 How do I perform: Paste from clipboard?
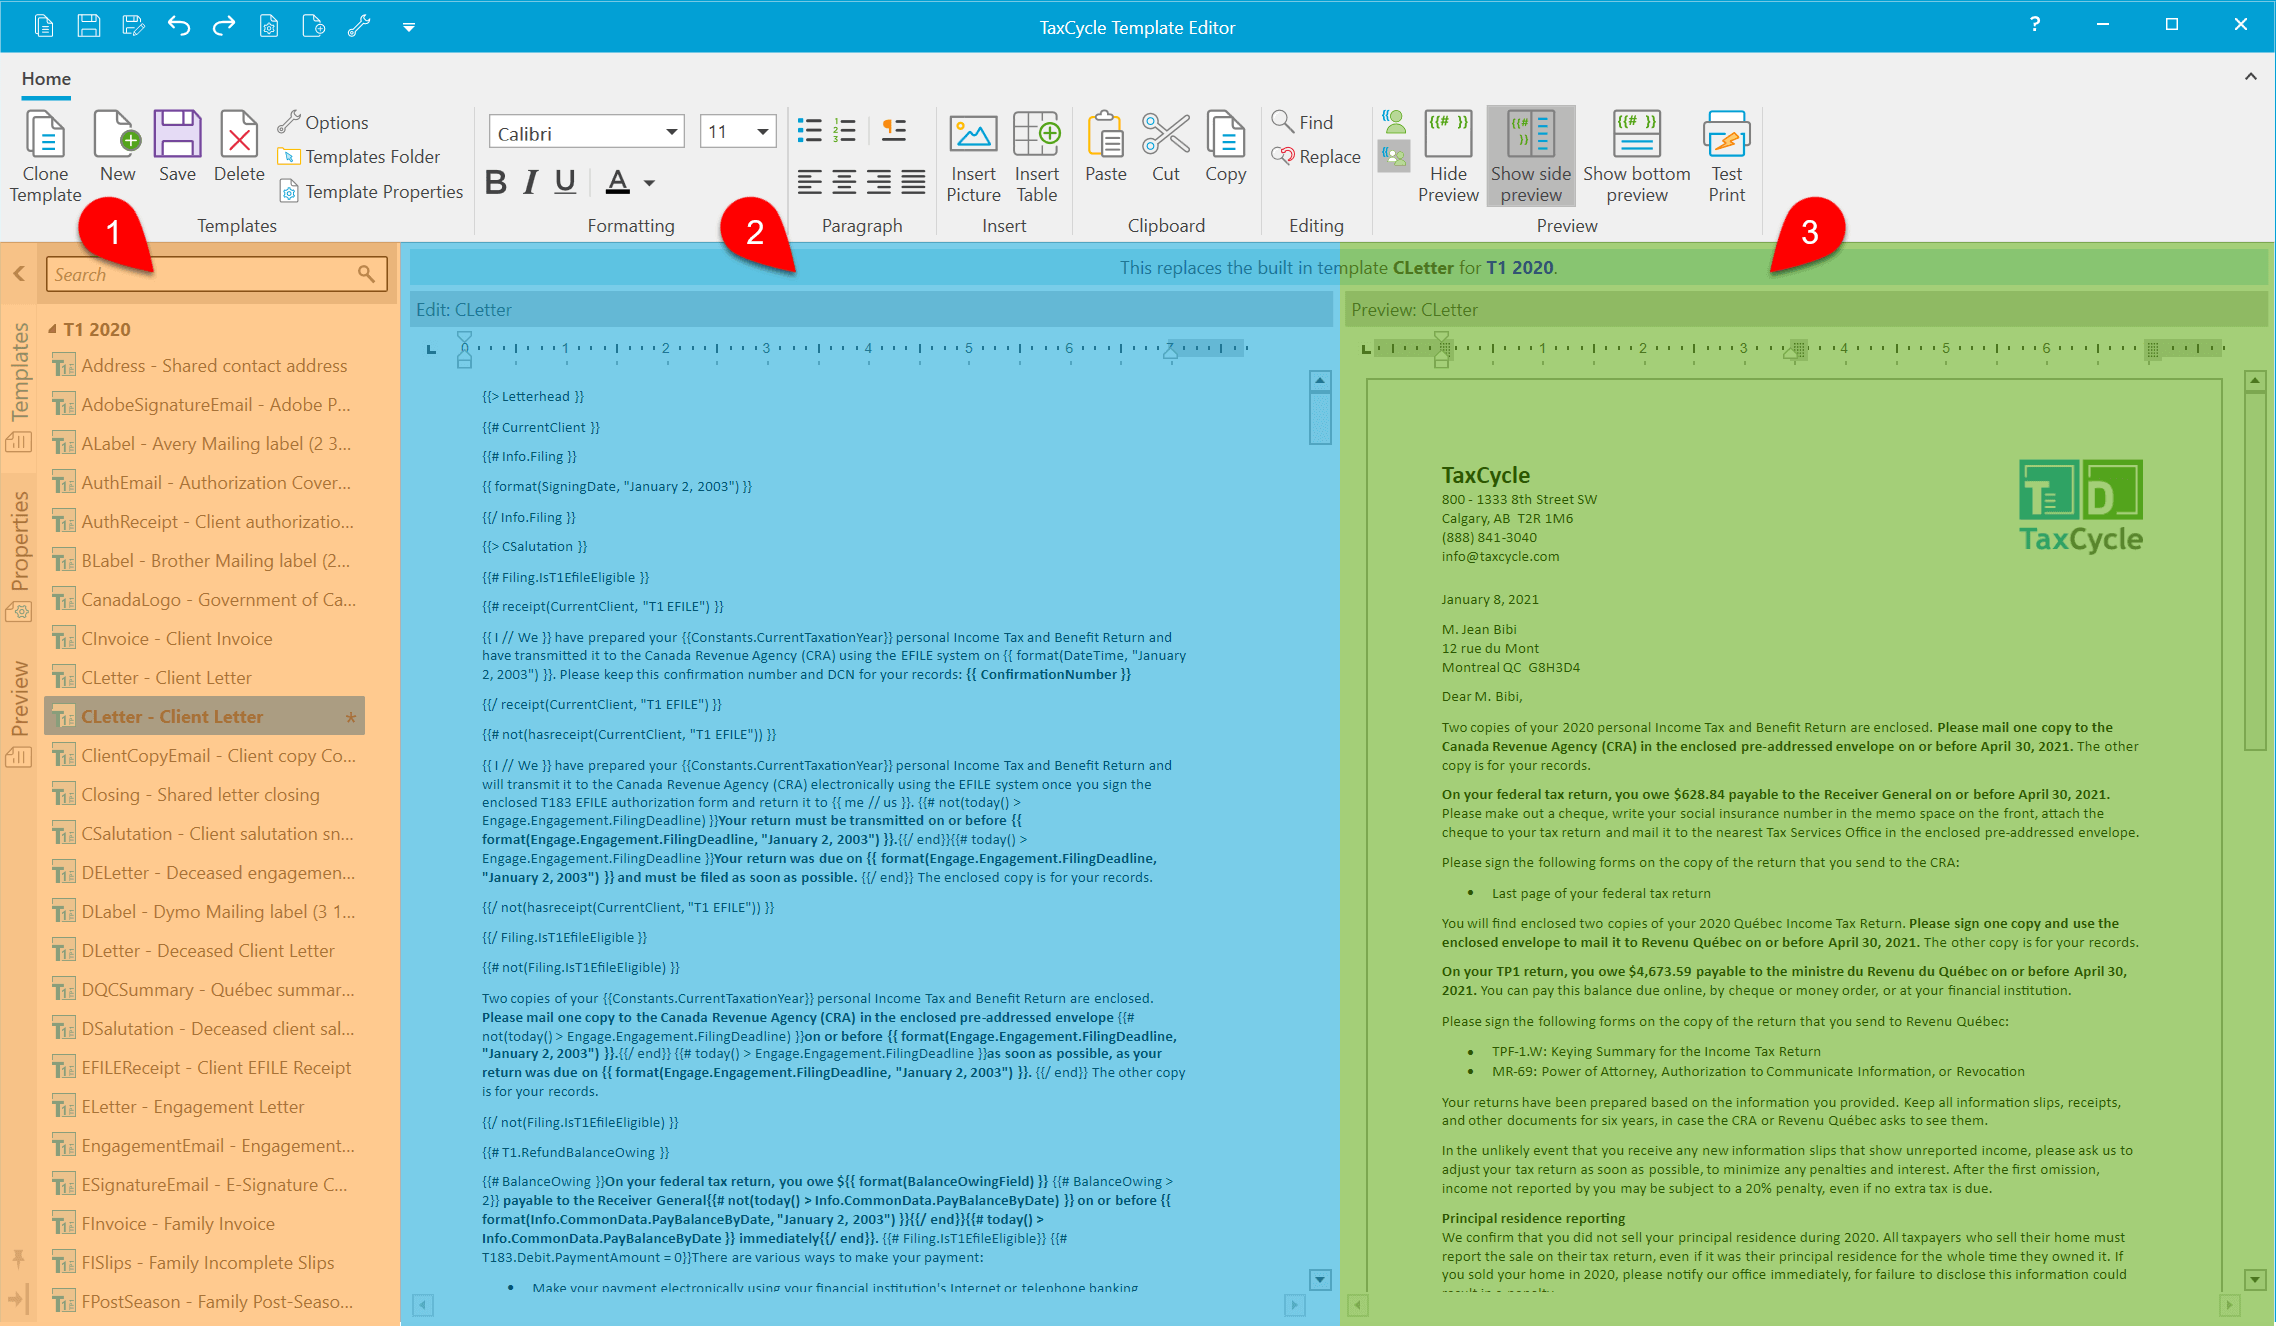[1106, 147]
